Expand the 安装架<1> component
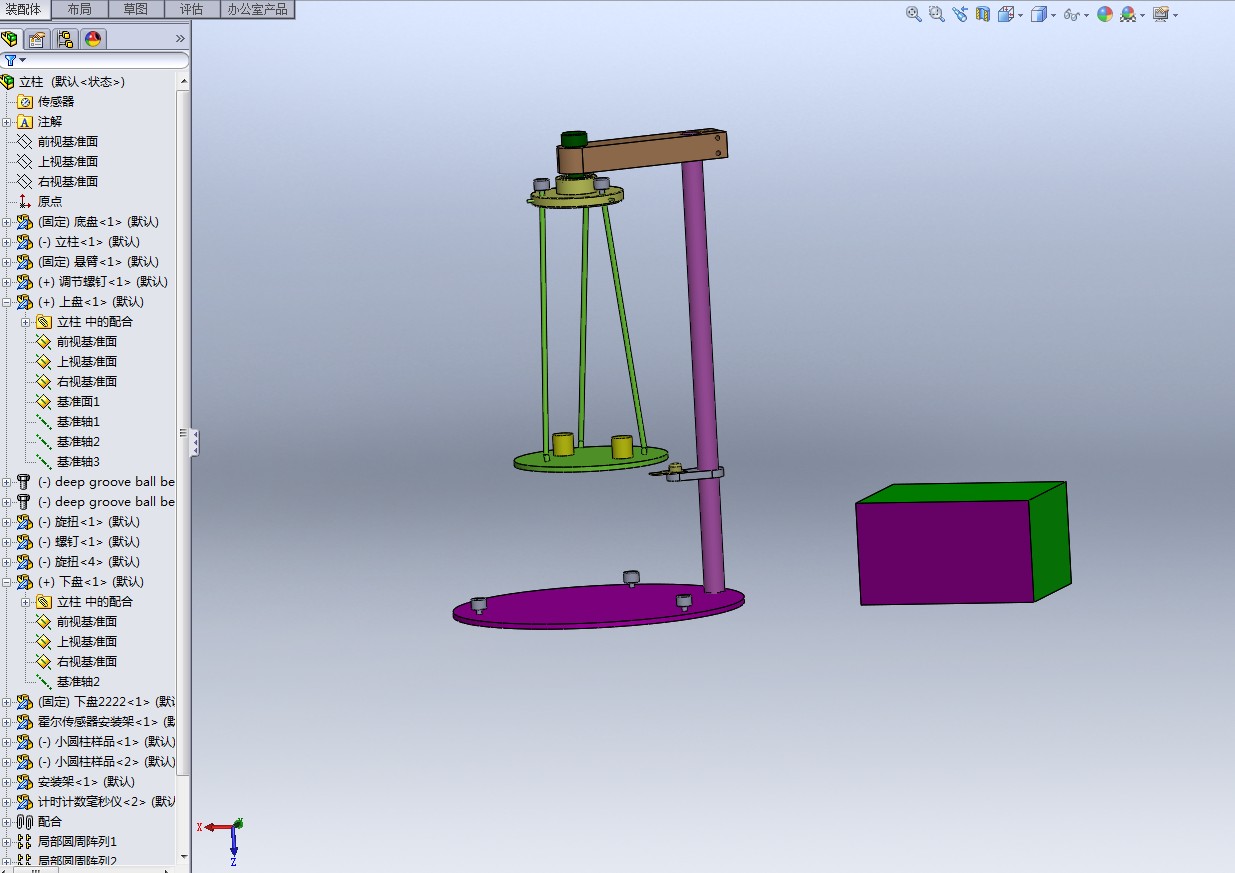 coord(7,782)
